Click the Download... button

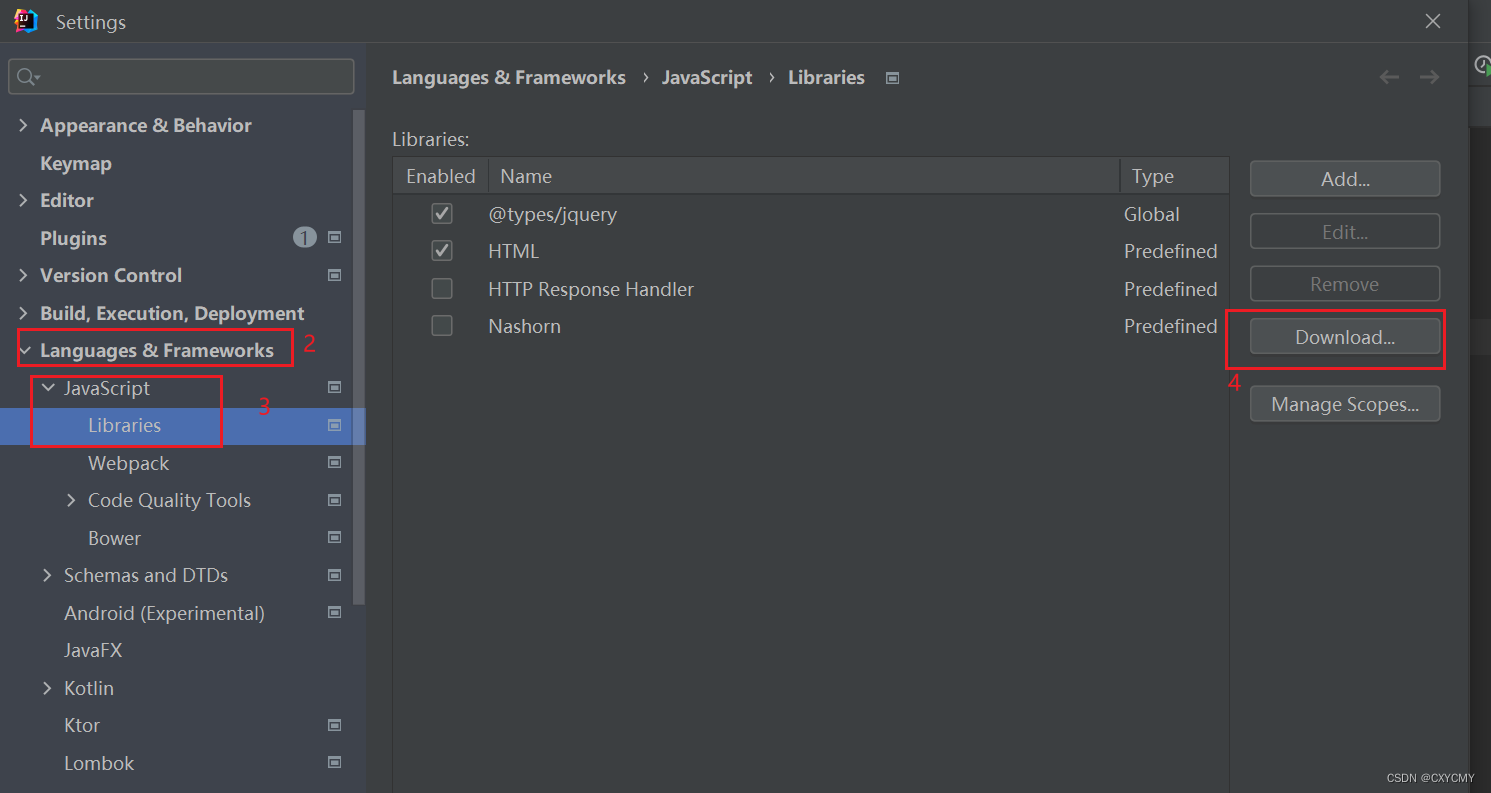point(1344,337)
